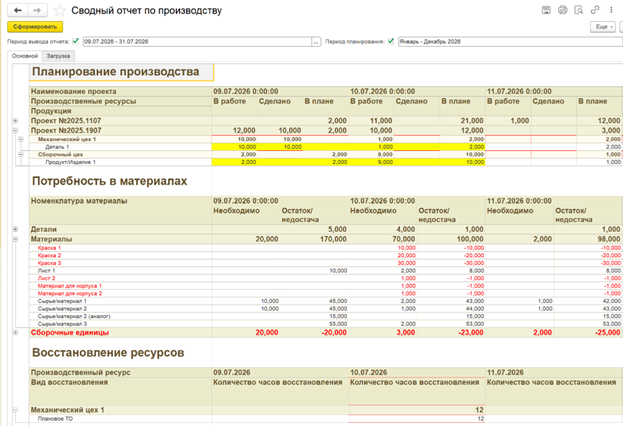Expand the Сборочные единицы group
Viewport: 623px width, 426px height.
click(15, 333)
